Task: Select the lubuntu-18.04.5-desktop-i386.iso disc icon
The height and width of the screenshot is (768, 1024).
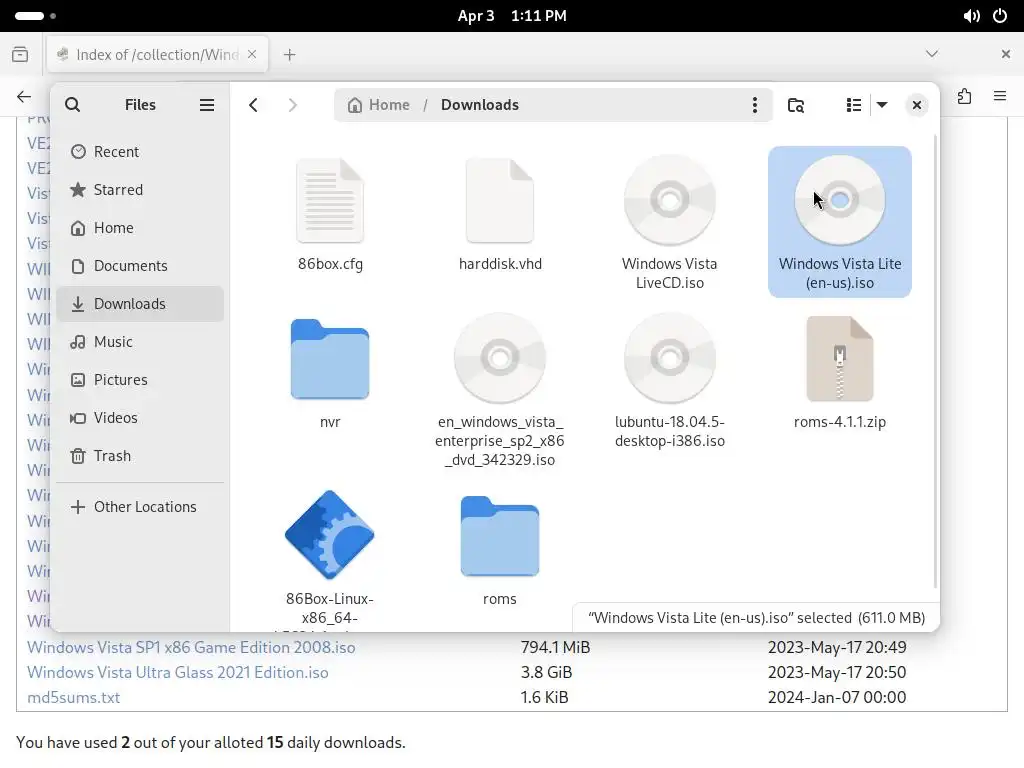Action: point(669,358)
